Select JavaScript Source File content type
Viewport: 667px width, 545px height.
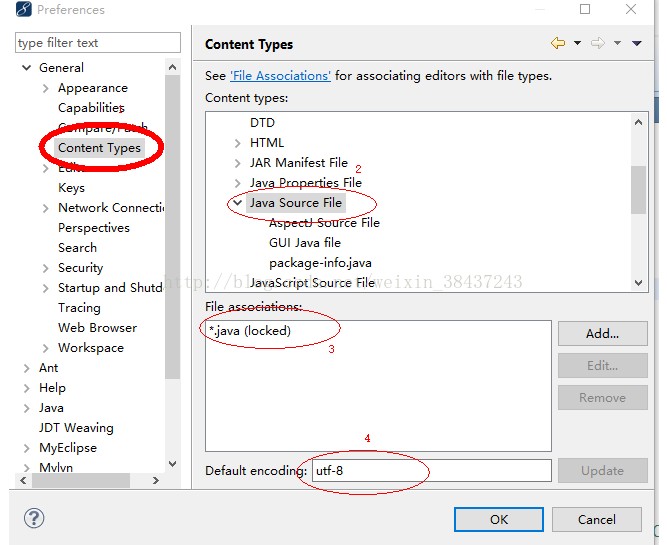click(312, 283)
